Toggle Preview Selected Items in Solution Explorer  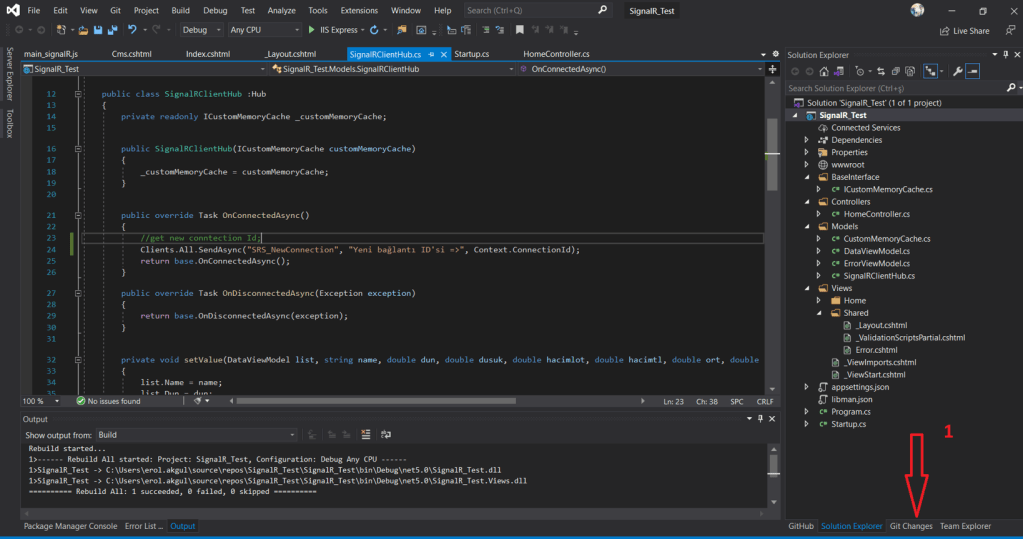(972, 71)
